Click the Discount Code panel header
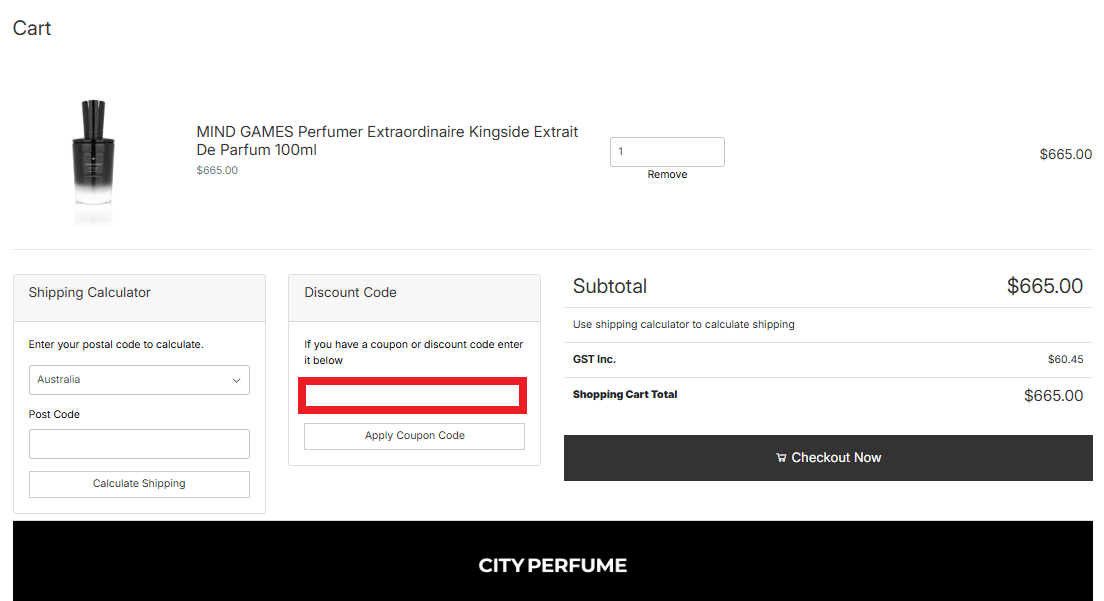 pos(351,292)
